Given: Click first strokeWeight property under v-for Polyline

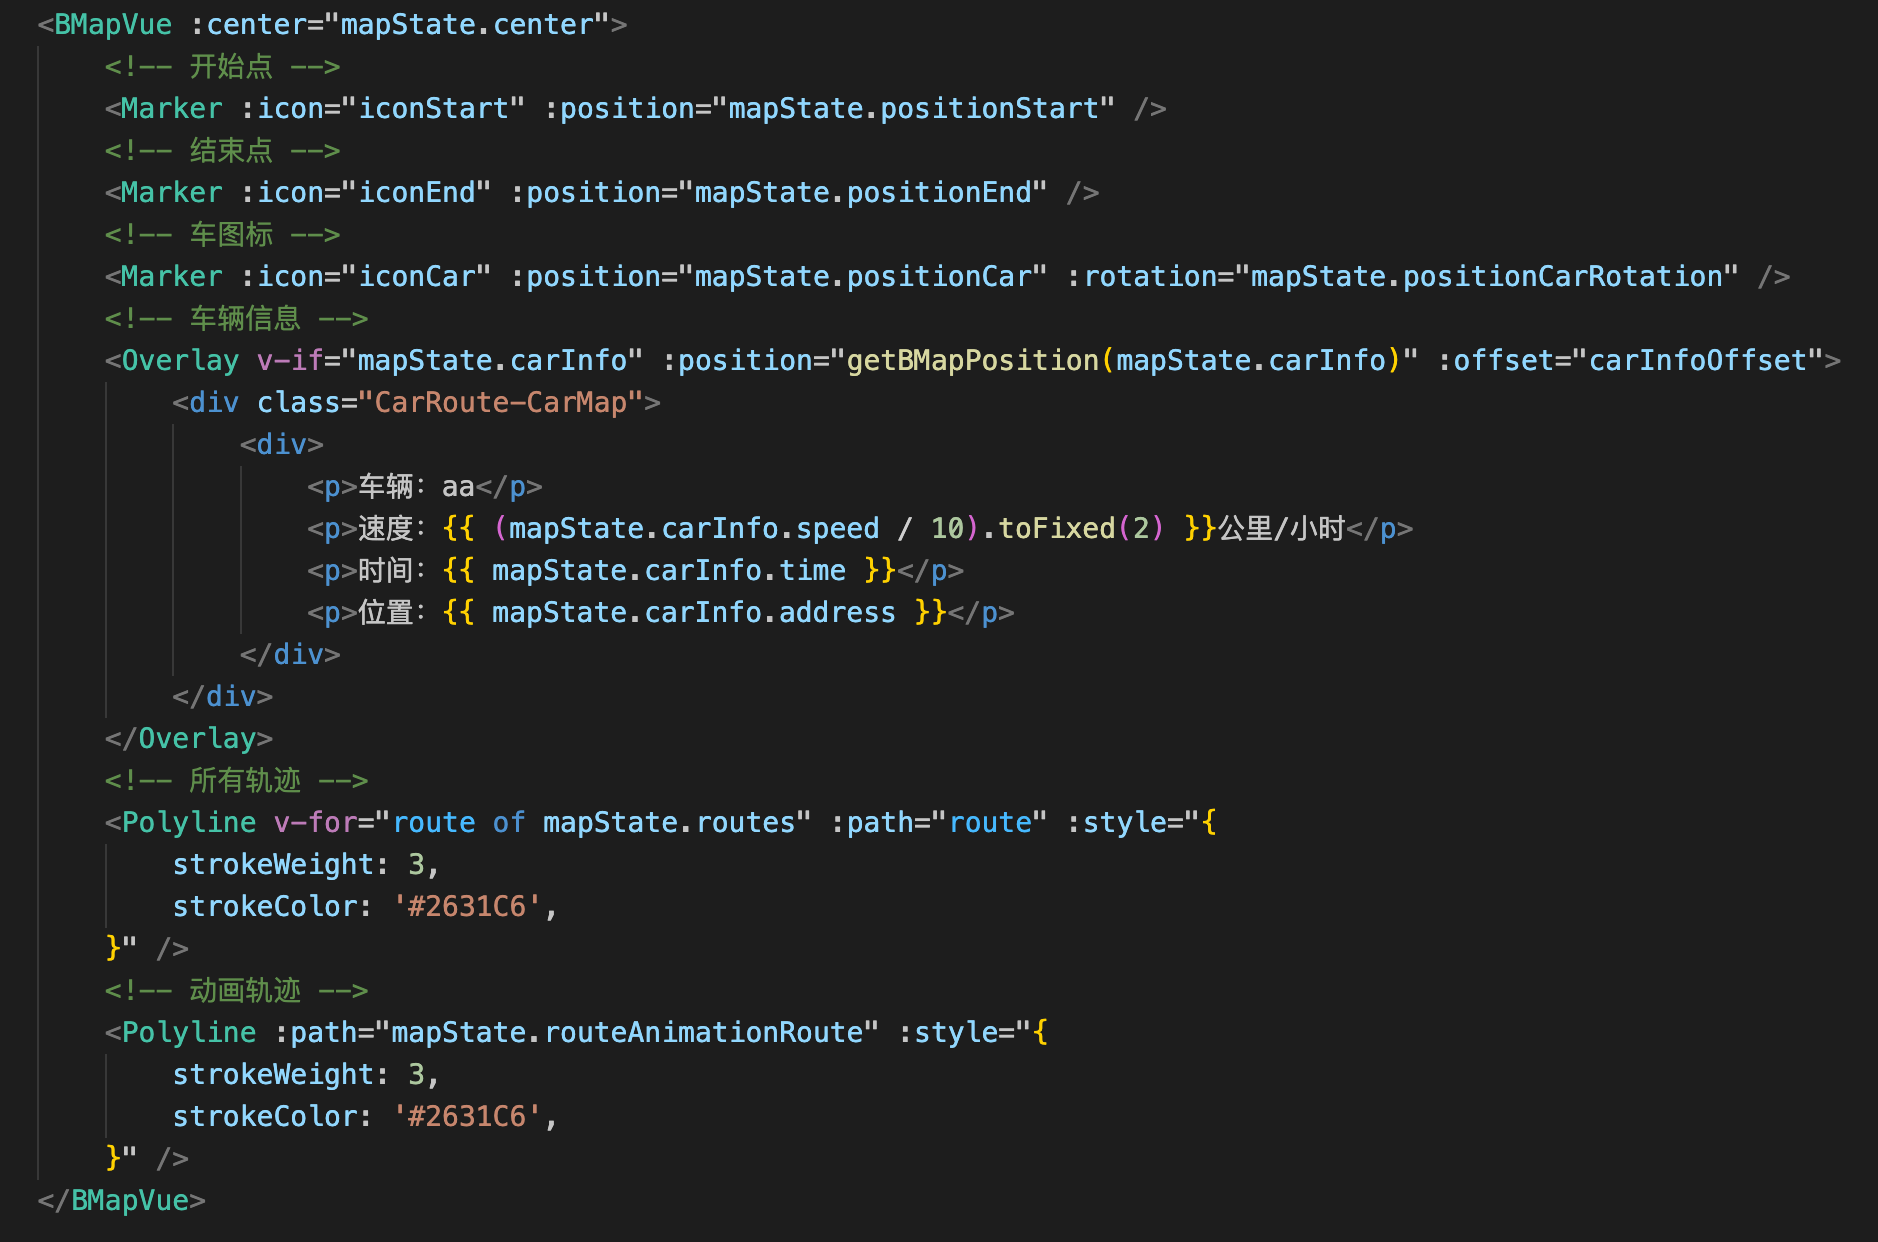Looking at the screenshot, I should [273, 864].
